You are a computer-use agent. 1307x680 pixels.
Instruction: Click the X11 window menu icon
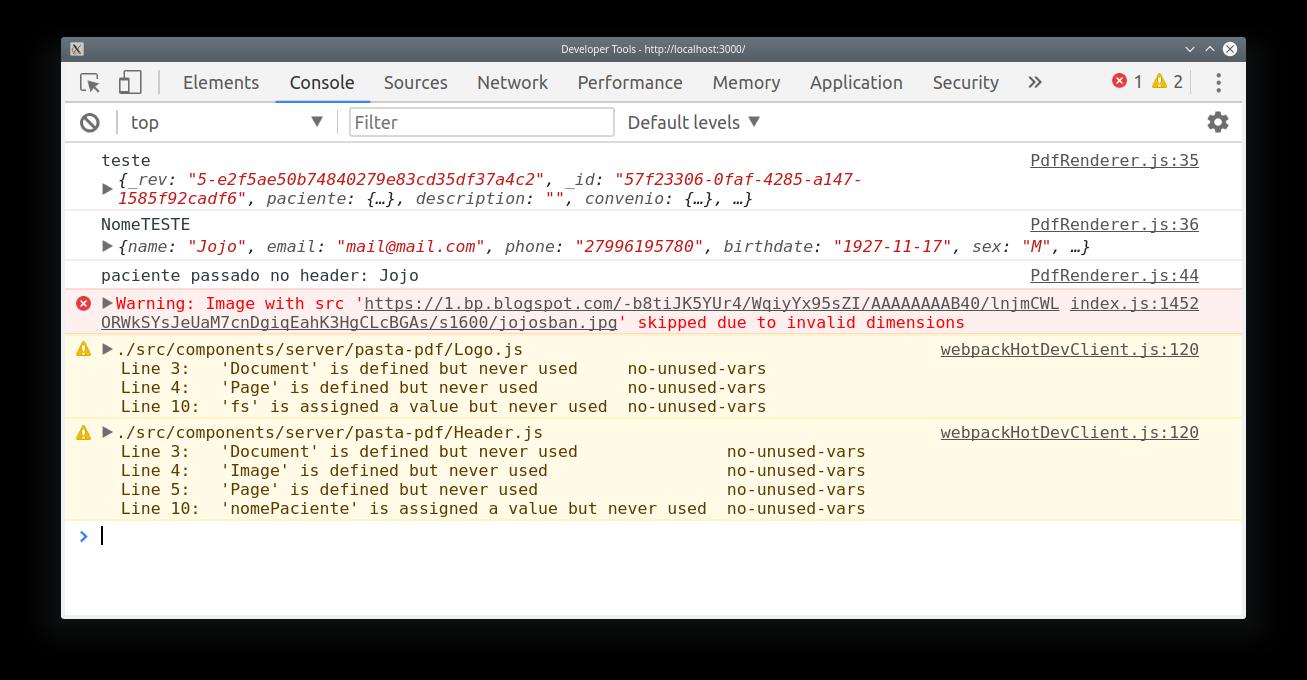77,49
